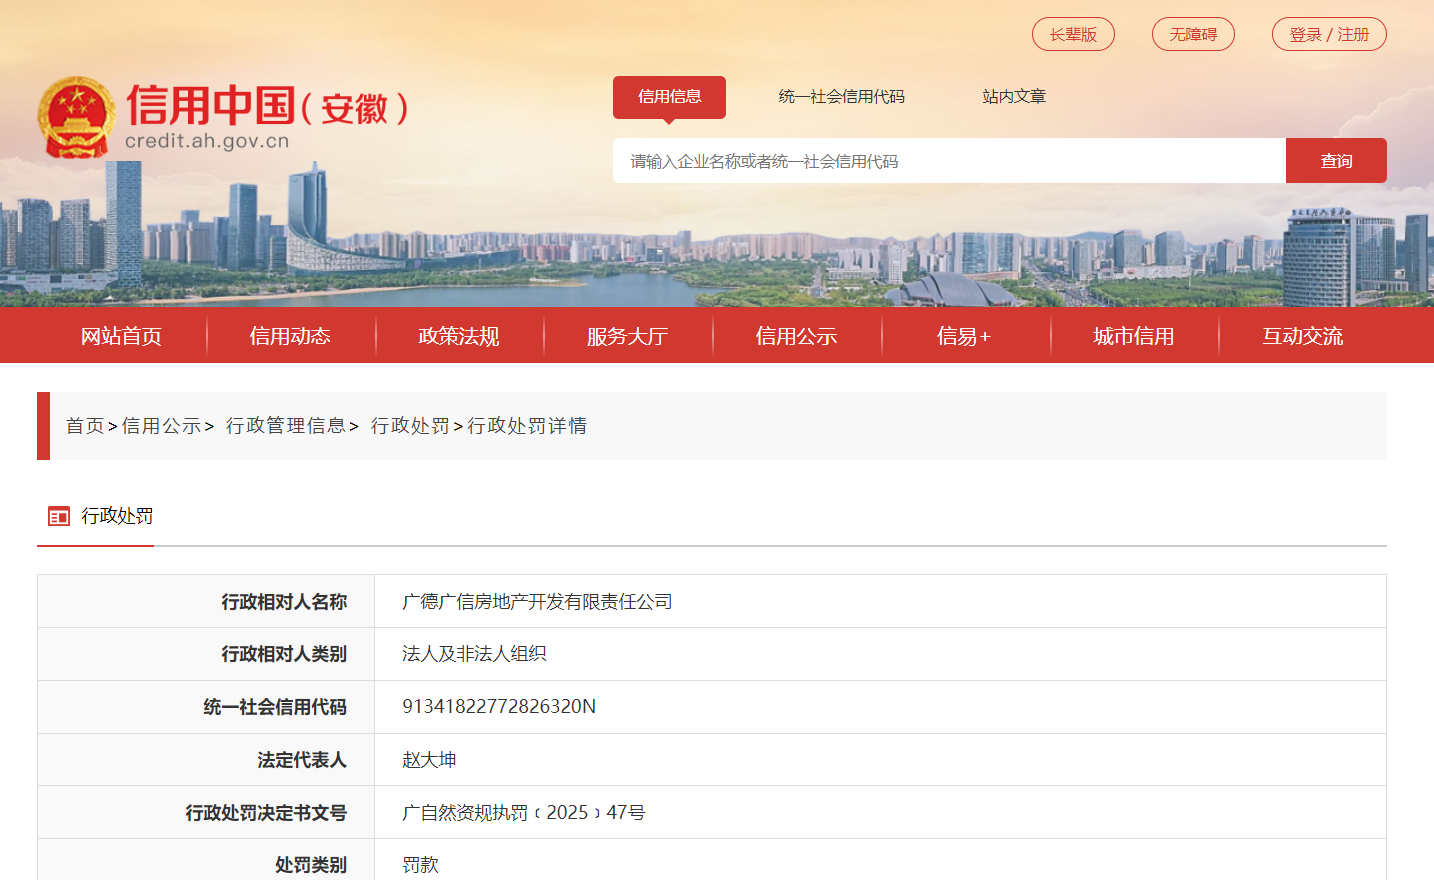Click the 信易+ menu item
This screenshot has height=880, width=1434.
click(965, 335)
